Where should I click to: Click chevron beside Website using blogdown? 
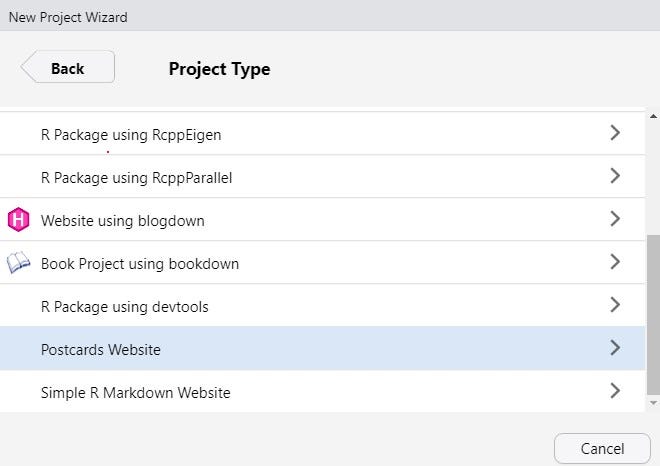(x=615, y=219)
